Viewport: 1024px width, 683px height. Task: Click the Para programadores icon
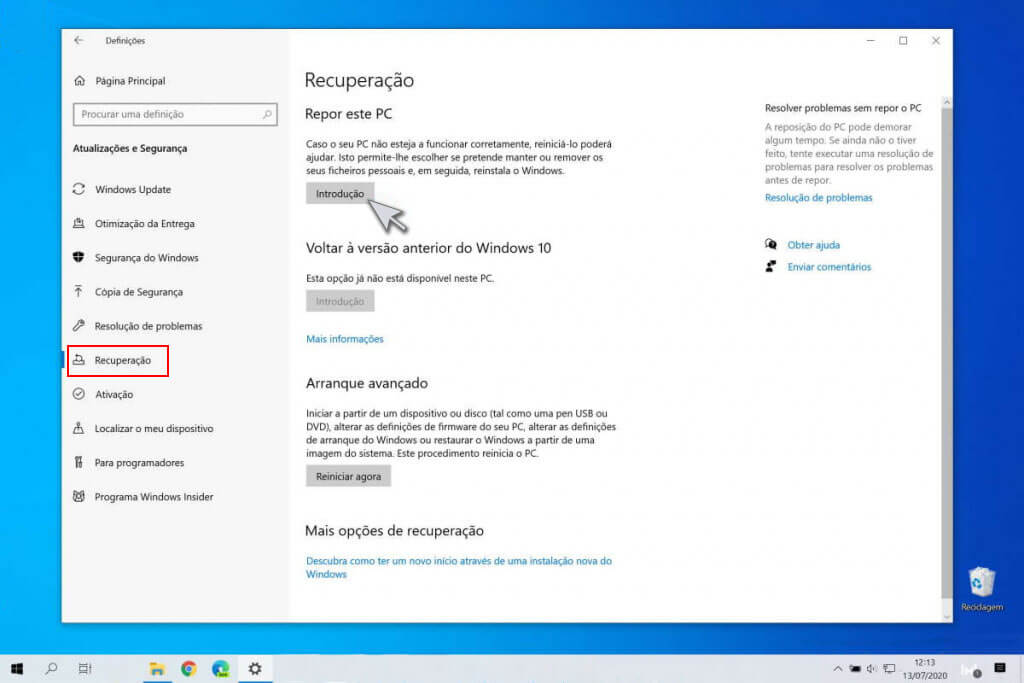(x=79, y=462)
